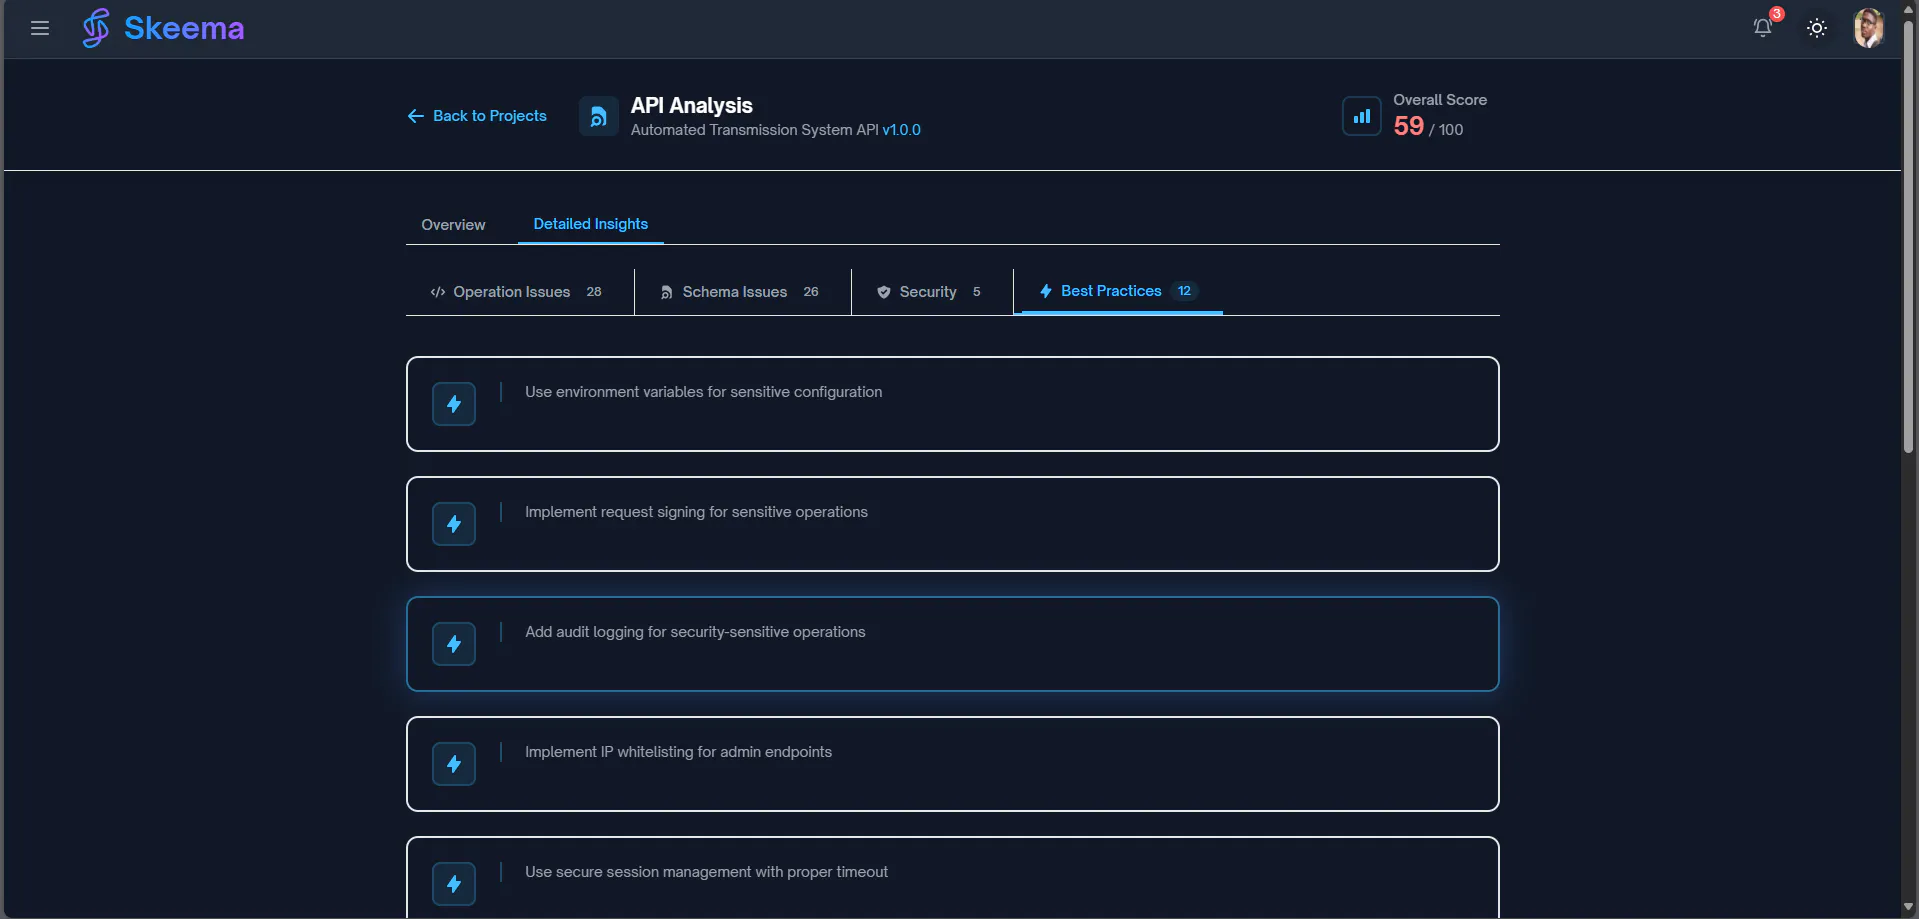Viewport: 1919px width, 919px height.
Task: Select the Detailed Insights tab
Action: [591, 224]
